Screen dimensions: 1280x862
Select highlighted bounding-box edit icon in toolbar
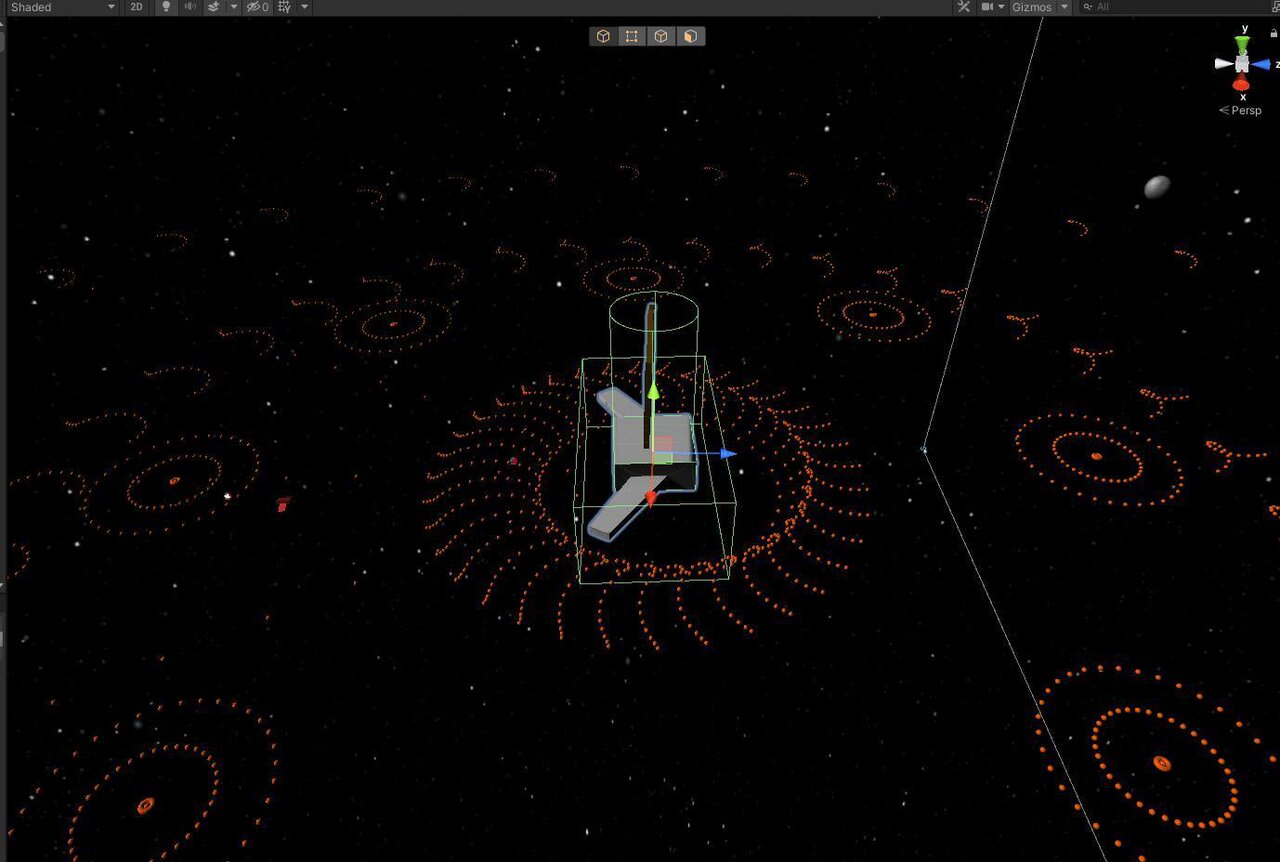click(x=632, y=36)
